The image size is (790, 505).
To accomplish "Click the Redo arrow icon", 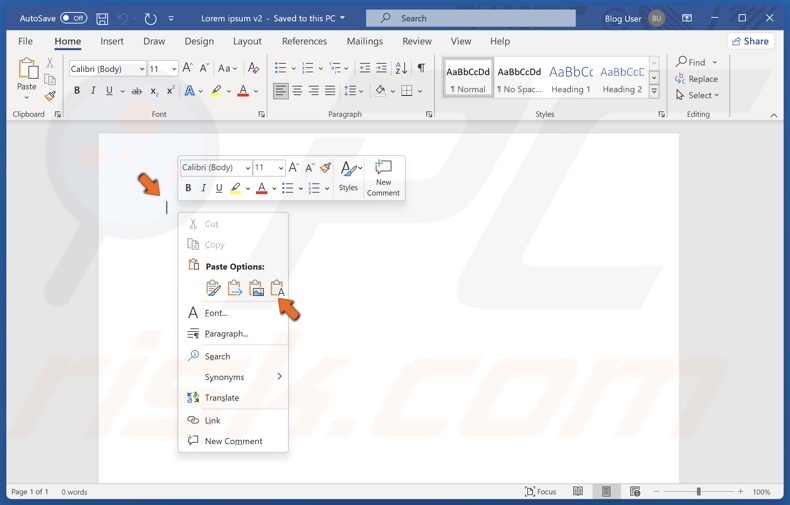I will pos(150,19).
